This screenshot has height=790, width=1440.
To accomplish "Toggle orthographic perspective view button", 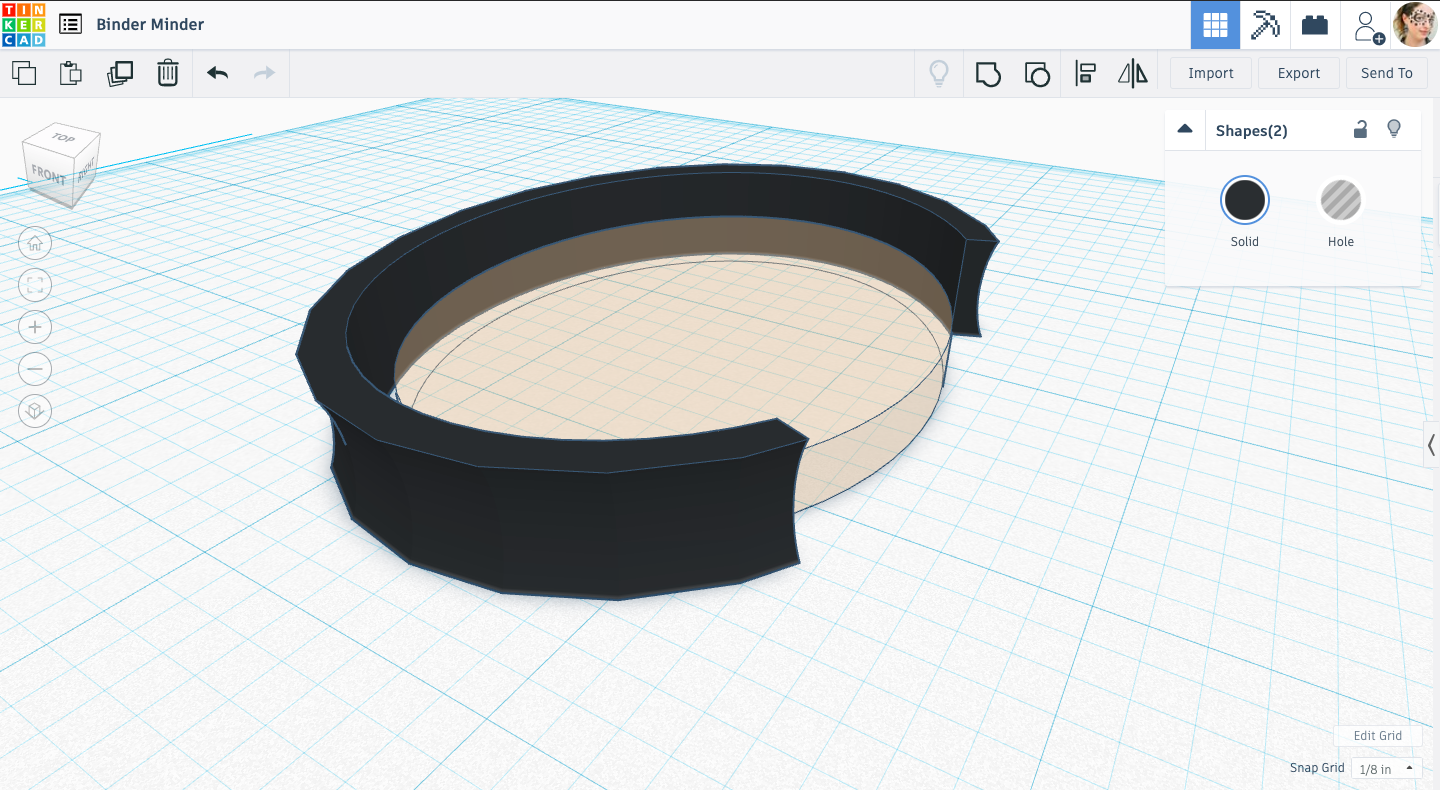I will coord(35,411).
